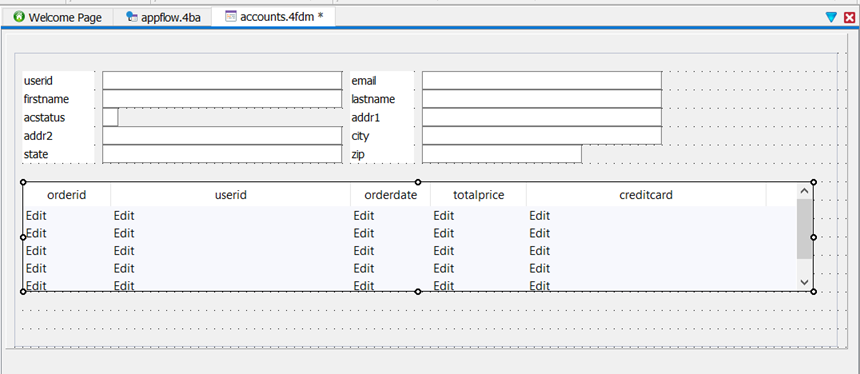Select the addr2 label
Image resolution: width=860 pixels, height=374 pixels.
point(38,136)
